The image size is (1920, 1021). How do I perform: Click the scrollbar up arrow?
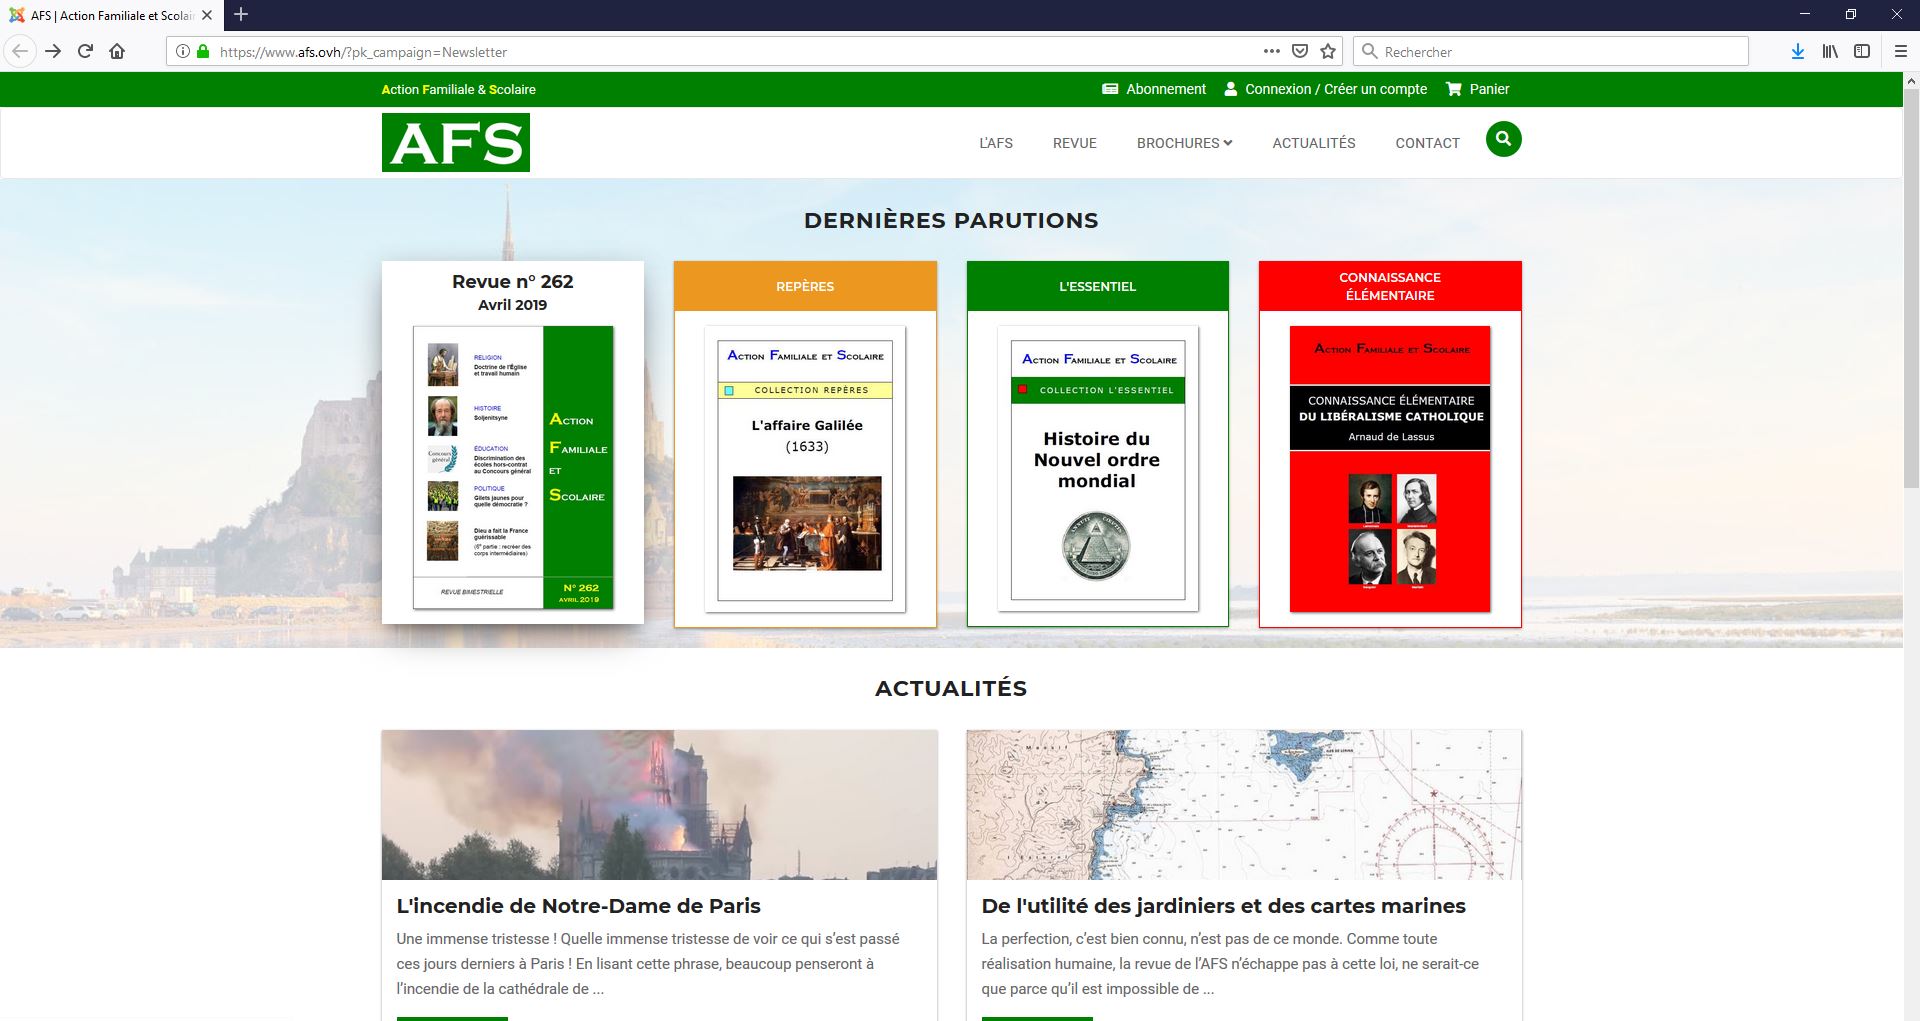click(1911, 80)
